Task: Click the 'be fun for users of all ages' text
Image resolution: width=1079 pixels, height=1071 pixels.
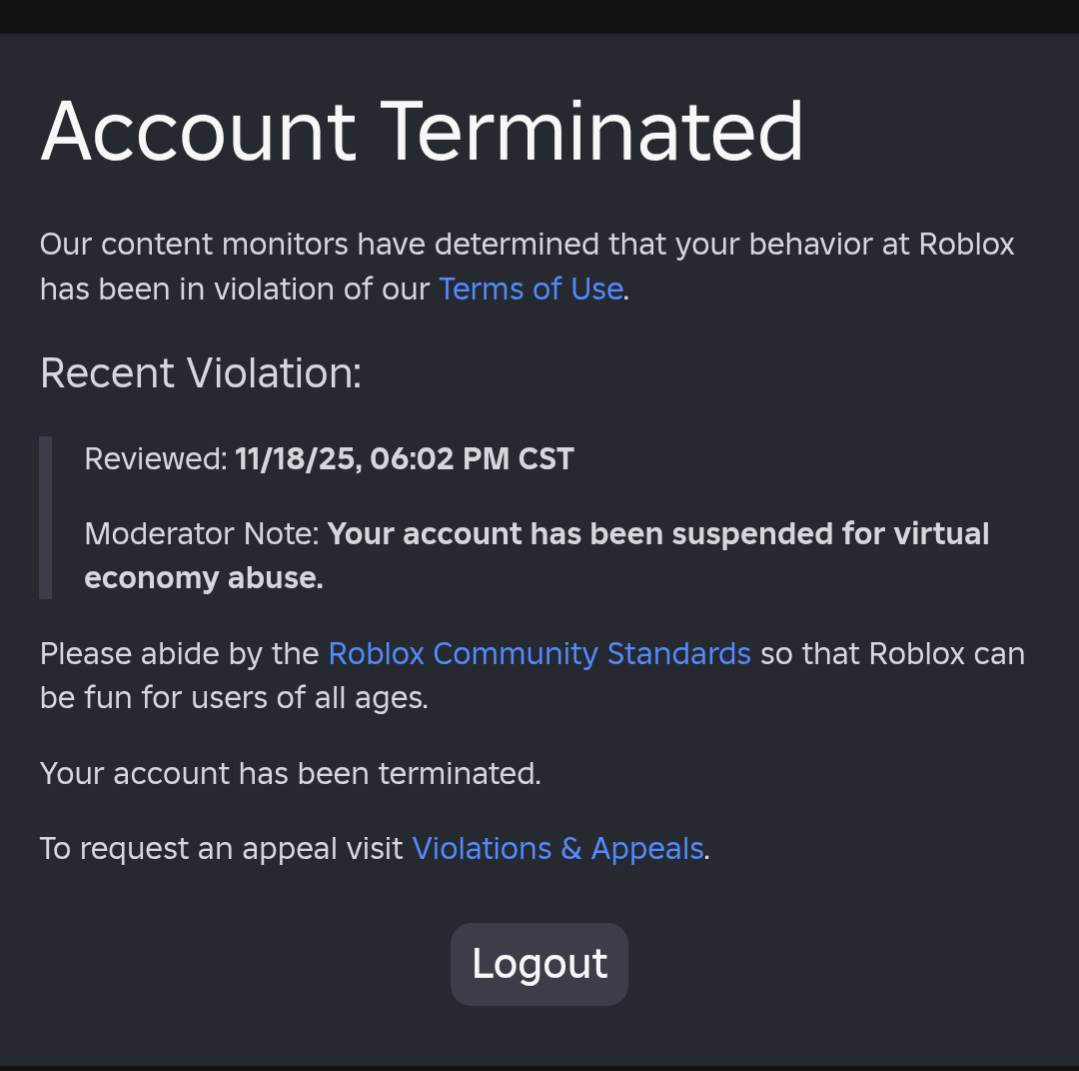Action: [234, 698]
